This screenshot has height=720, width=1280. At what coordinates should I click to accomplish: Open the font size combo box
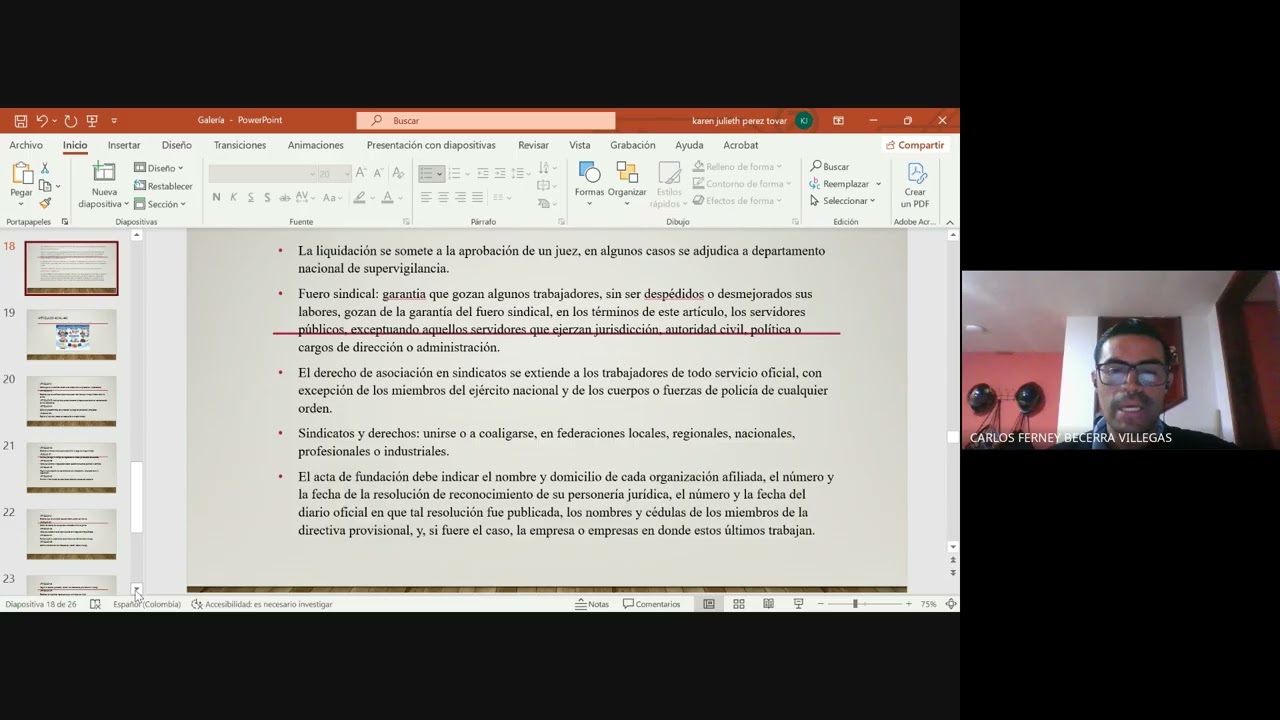point(334,174)
